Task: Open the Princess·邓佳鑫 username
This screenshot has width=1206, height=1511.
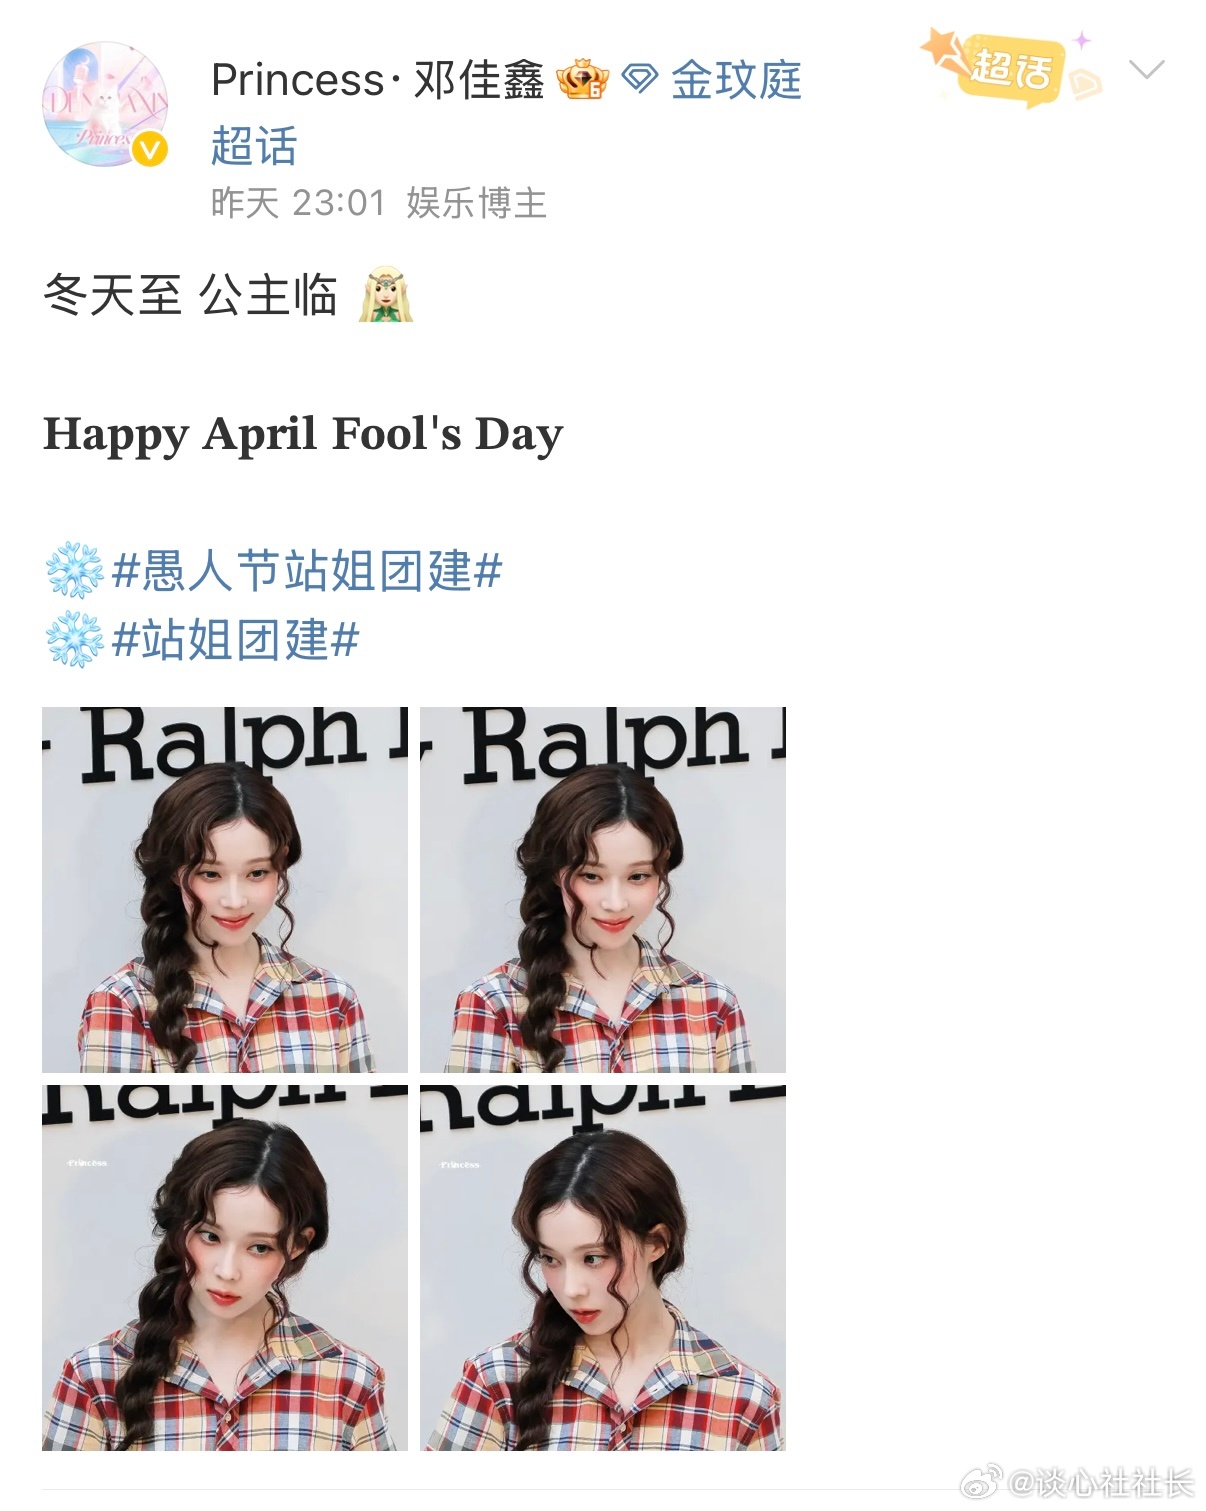Action: click(x=377, y=80)
